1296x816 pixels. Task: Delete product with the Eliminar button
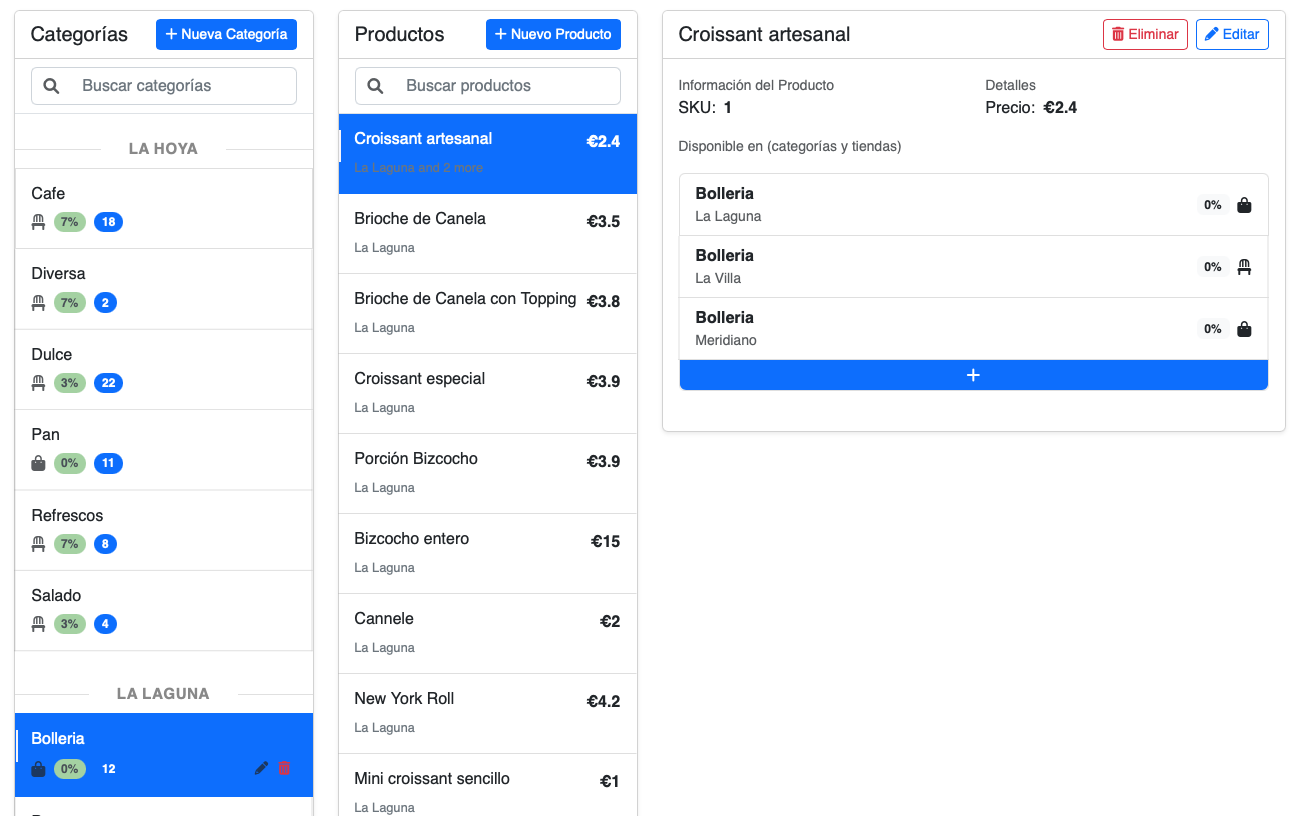(1145, 34)
